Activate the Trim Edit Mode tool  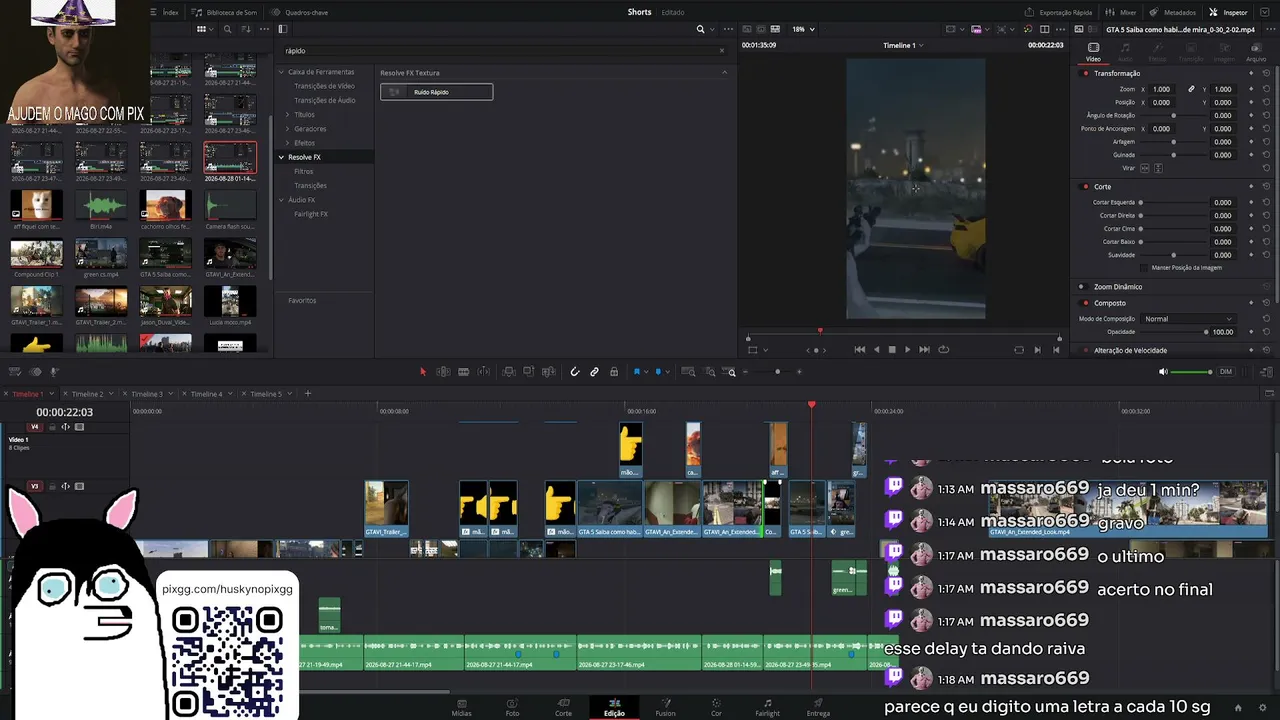pyautogui.click(x=443, y=372)
